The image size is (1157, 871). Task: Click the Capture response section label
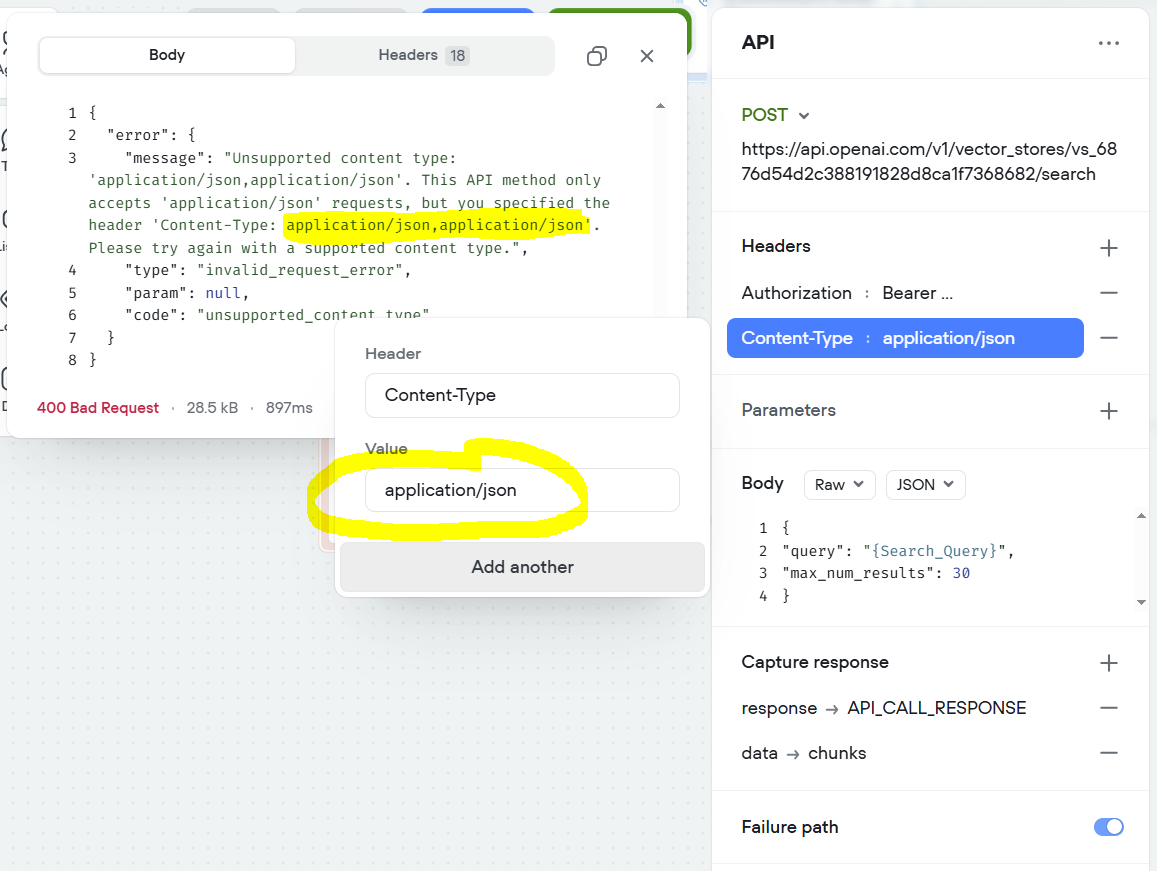815,662
